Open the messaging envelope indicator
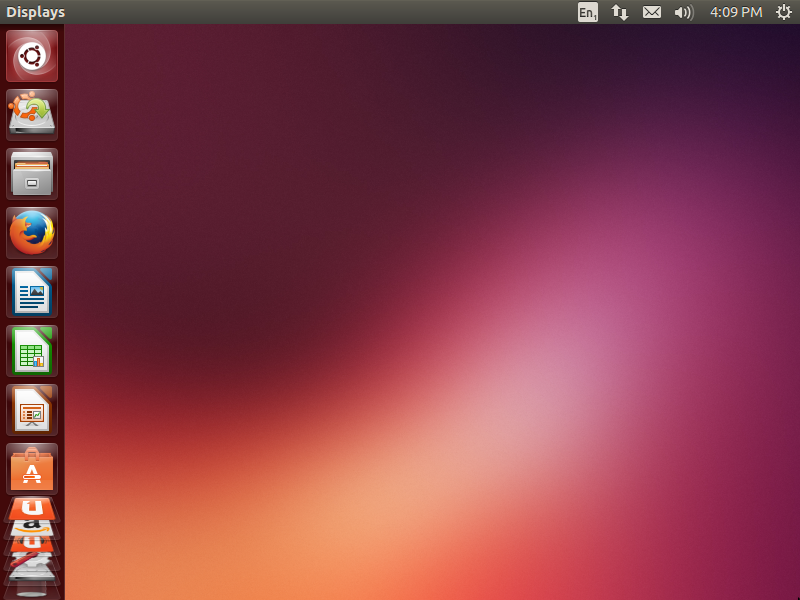800x600 pixels. [652, 12]
